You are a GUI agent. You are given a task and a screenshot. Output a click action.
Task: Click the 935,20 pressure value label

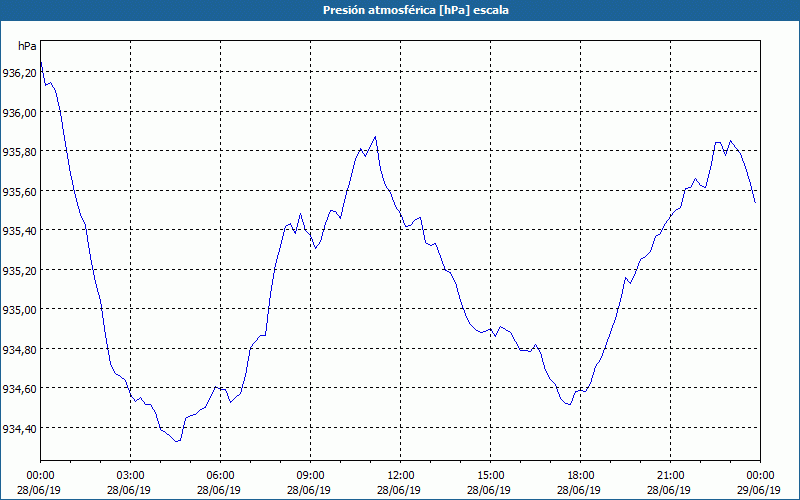pyautogui.click(x=19, y=271)
